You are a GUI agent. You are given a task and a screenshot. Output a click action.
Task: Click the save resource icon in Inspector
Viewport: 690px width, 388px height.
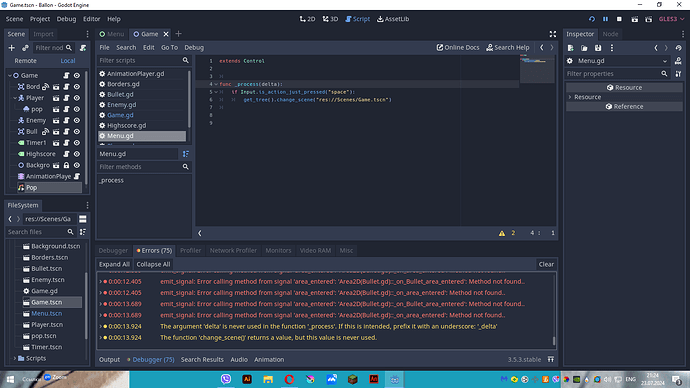pyautogui.click(x=598, y=48)
